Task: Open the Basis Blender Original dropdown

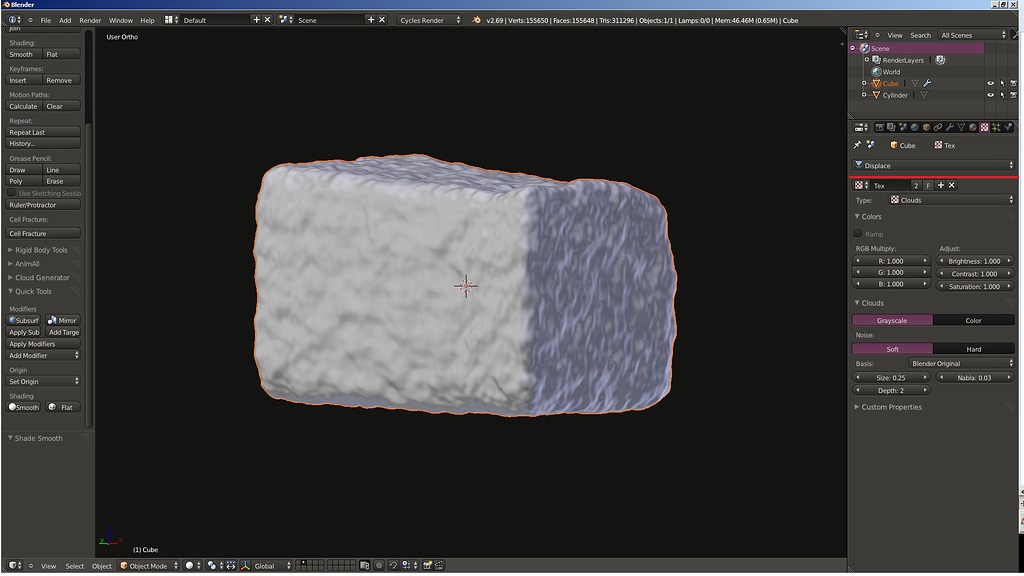Action: 961,363
